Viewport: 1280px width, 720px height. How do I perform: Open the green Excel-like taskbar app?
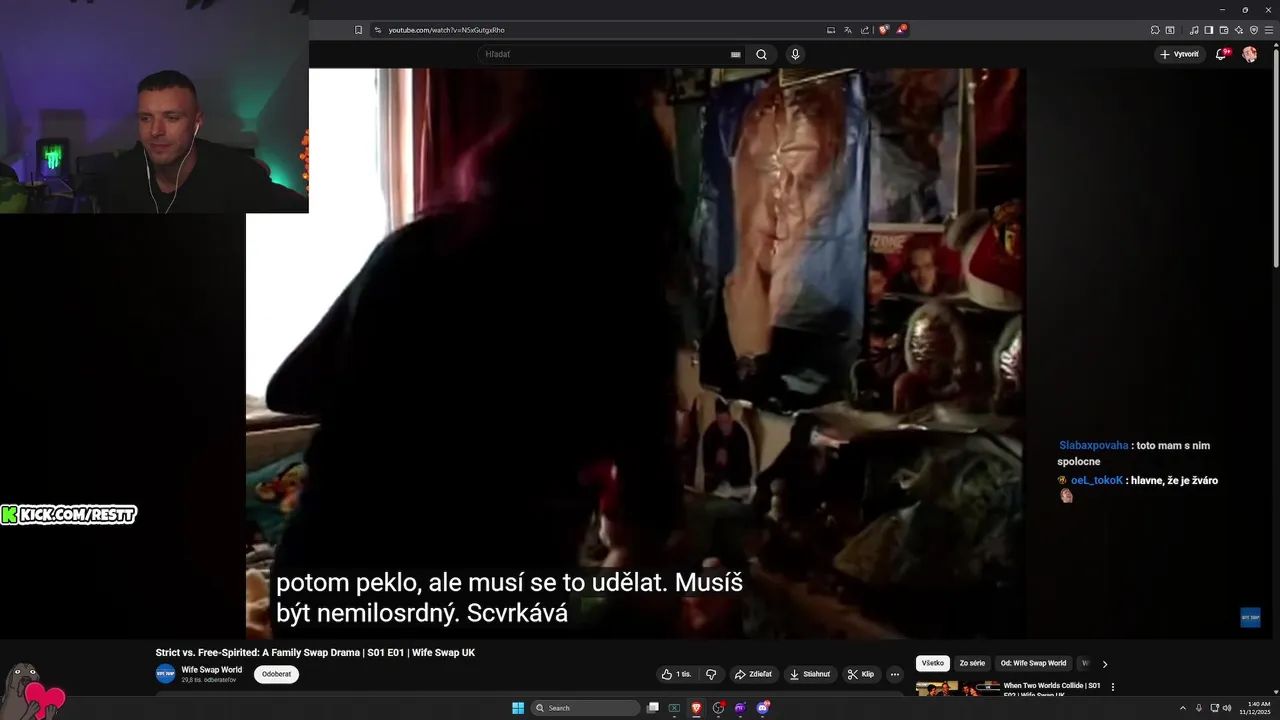[674, 708]
